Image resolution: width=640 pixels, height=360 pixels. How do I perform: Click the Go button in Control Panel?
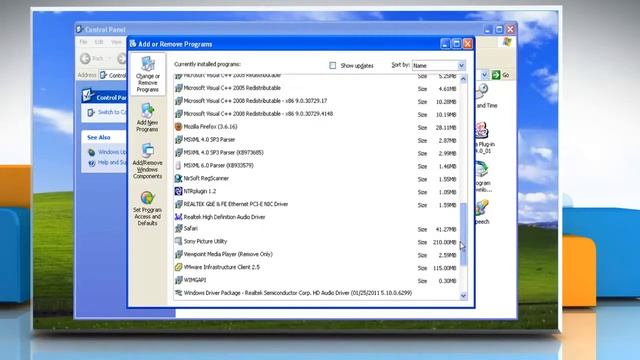pyautogui.click(x=501, y=75)
